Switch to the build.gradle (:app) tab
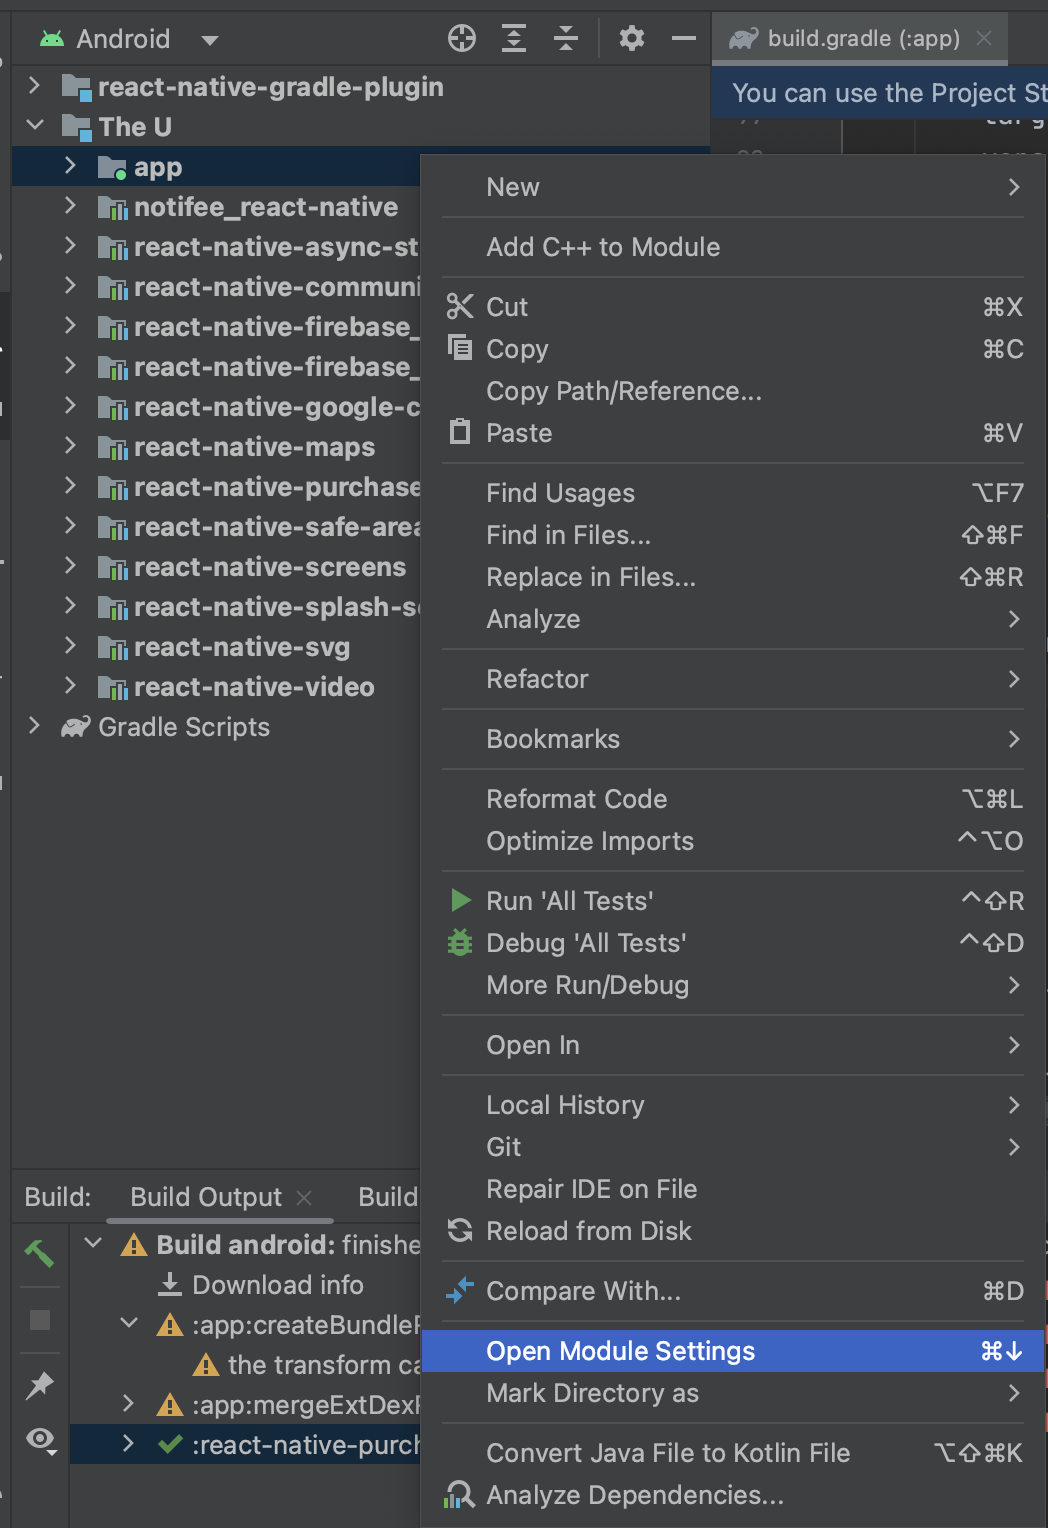Screen dimensions: 1048x1528 point(862,39)
